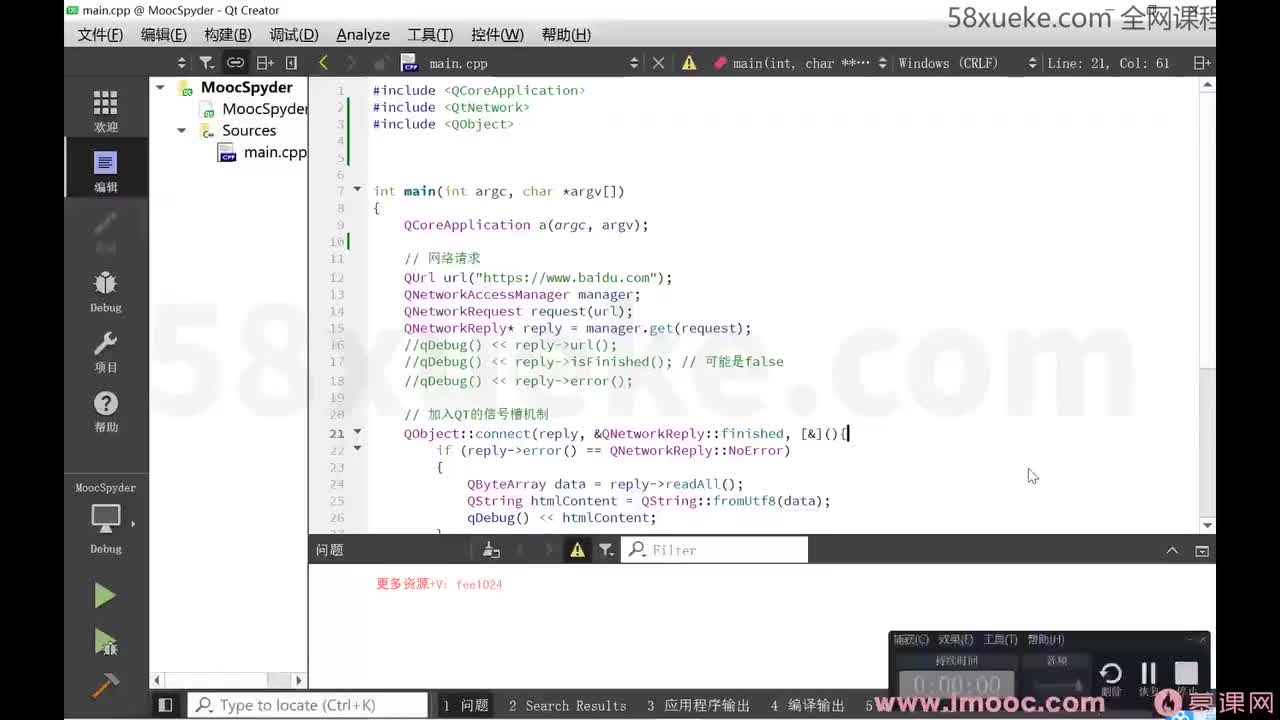Click the green Run button
The width and height of the screenshot is (1280, 720).
click(x=105, y=596)
